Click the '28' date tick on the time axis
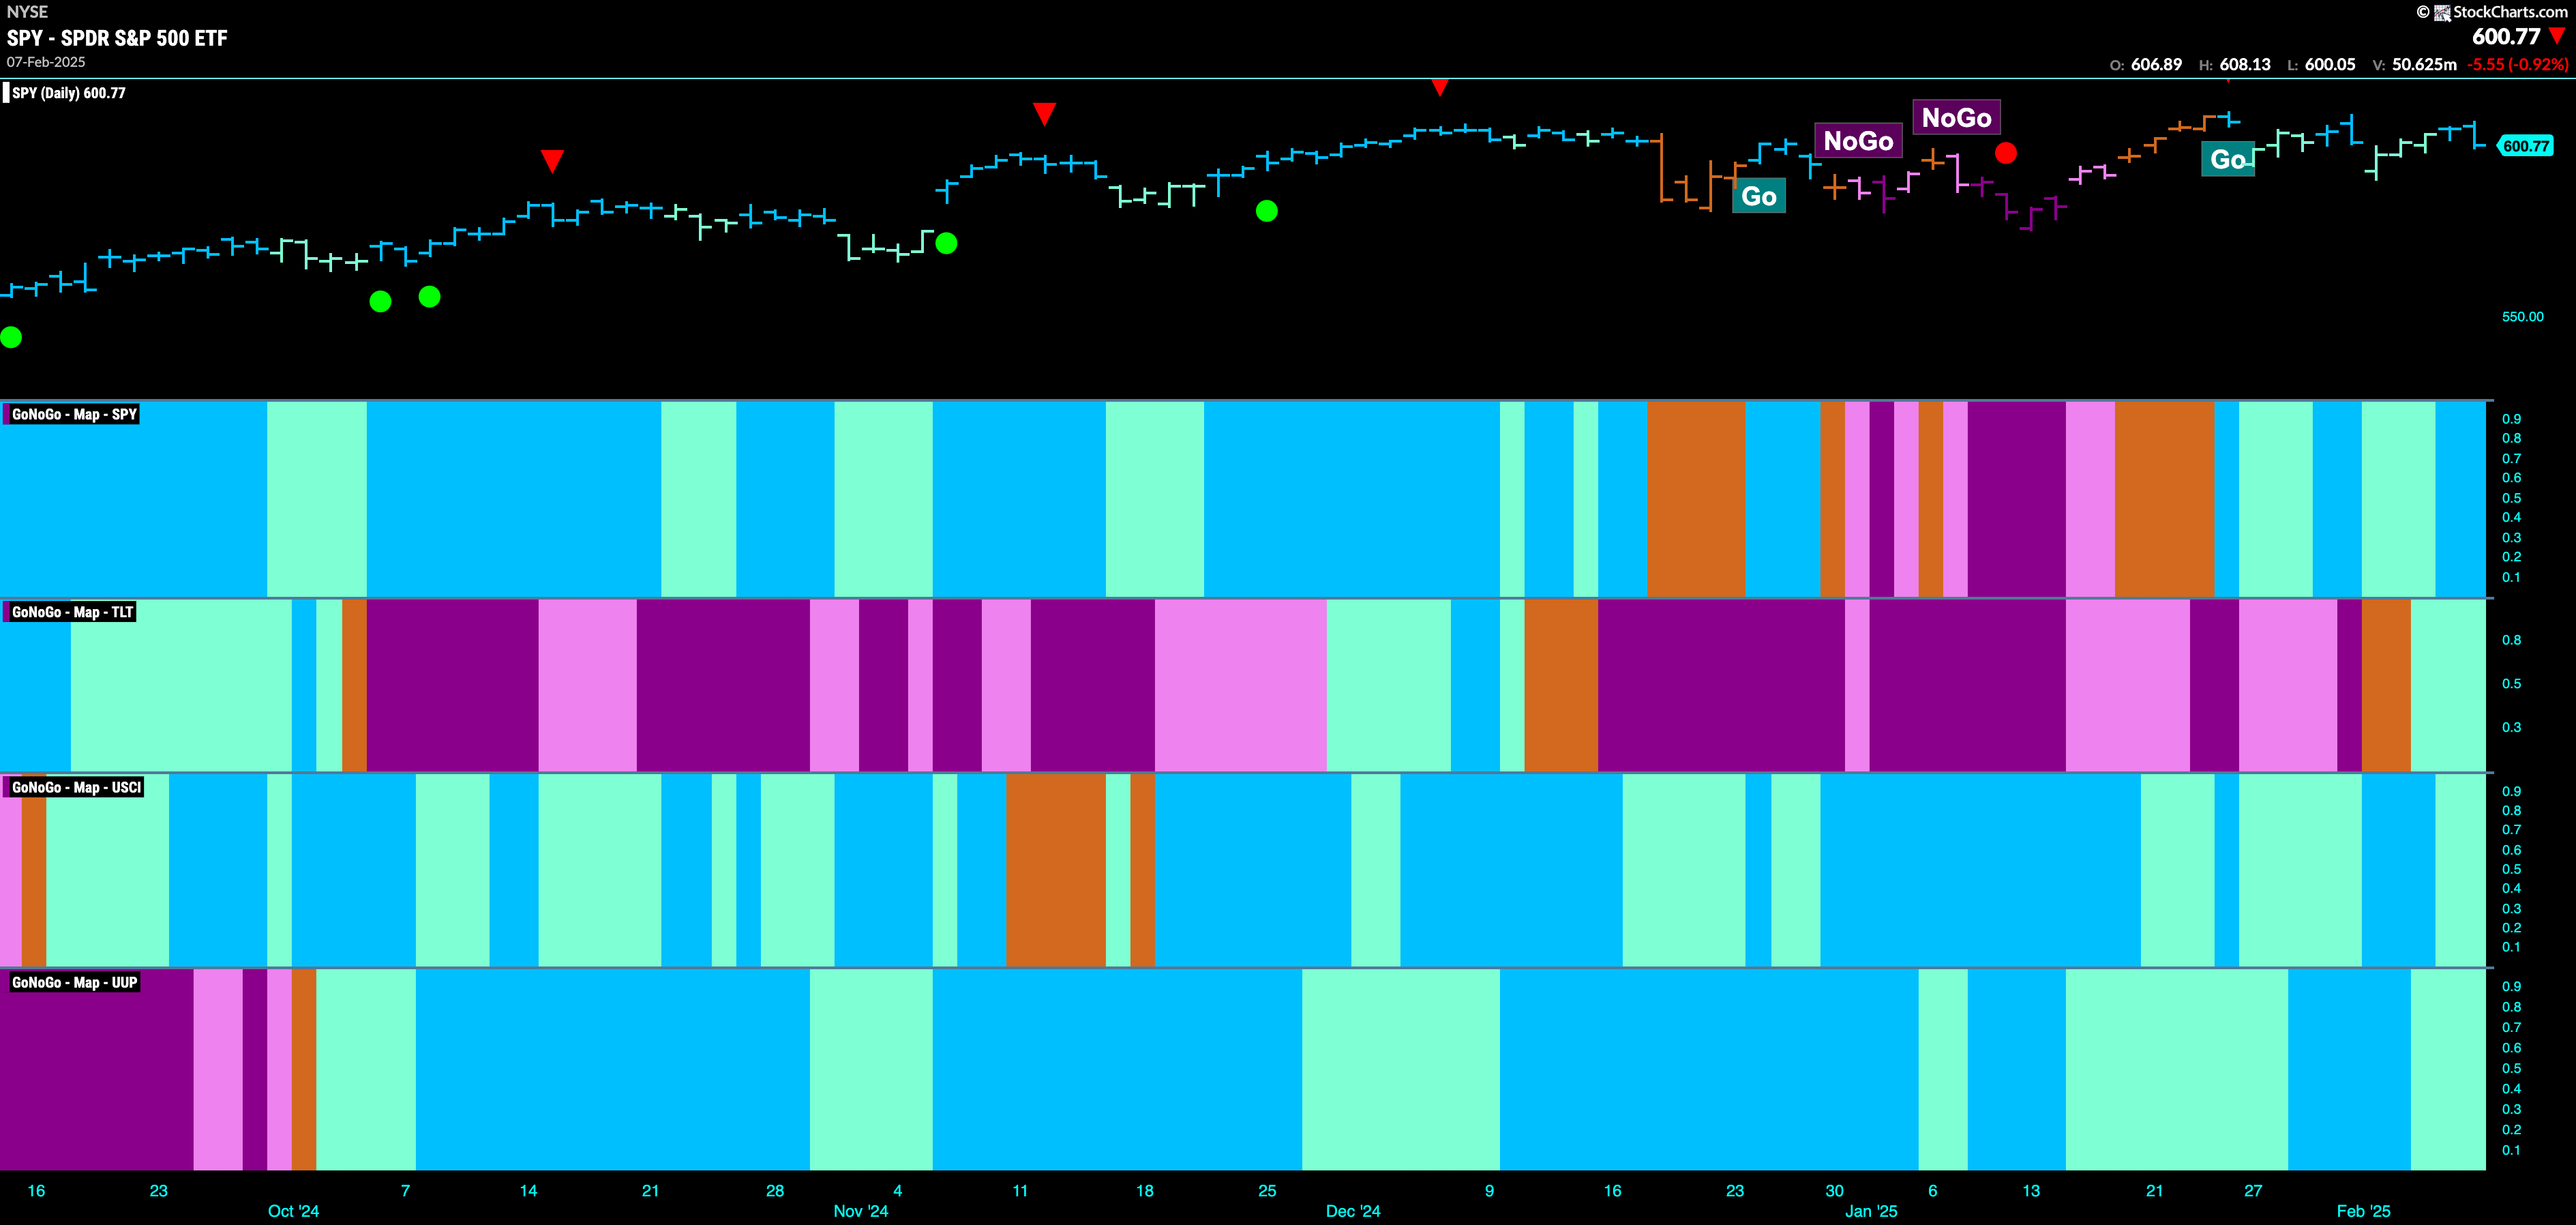 [x=775, y=1190]
